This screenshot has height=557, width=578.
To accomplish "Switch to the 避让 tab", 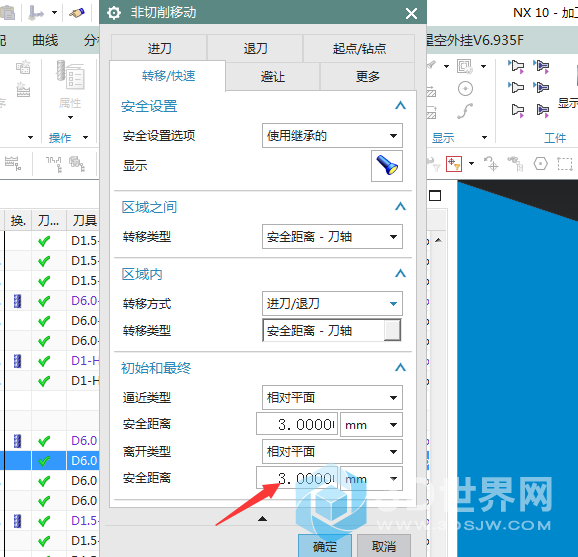I will [273, 76].
